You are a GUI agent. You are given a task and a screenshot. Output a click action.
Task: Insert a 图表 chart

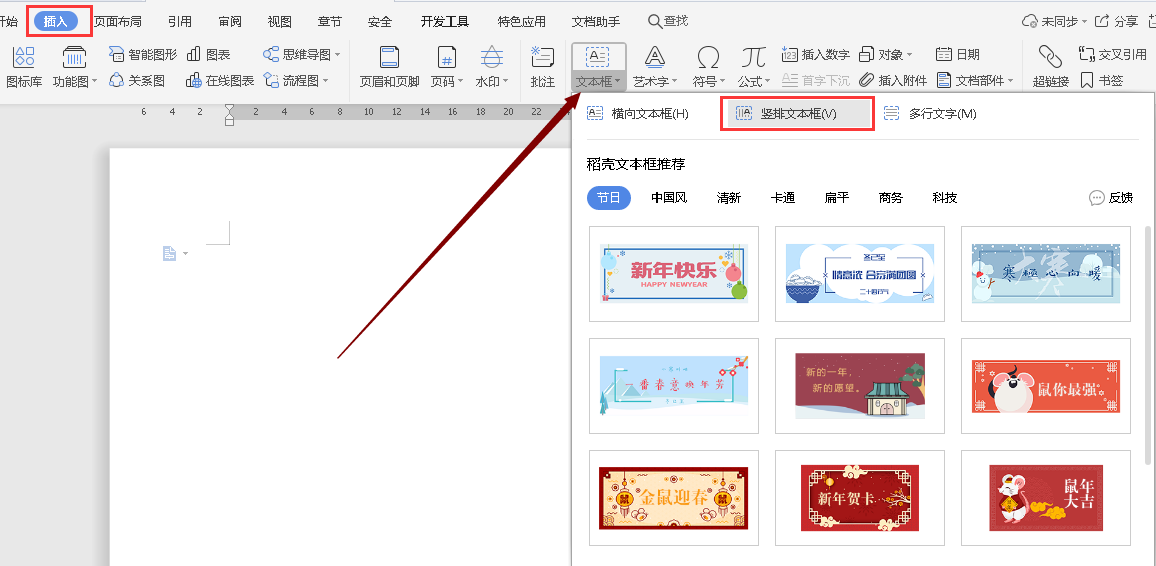click(209, 55)
